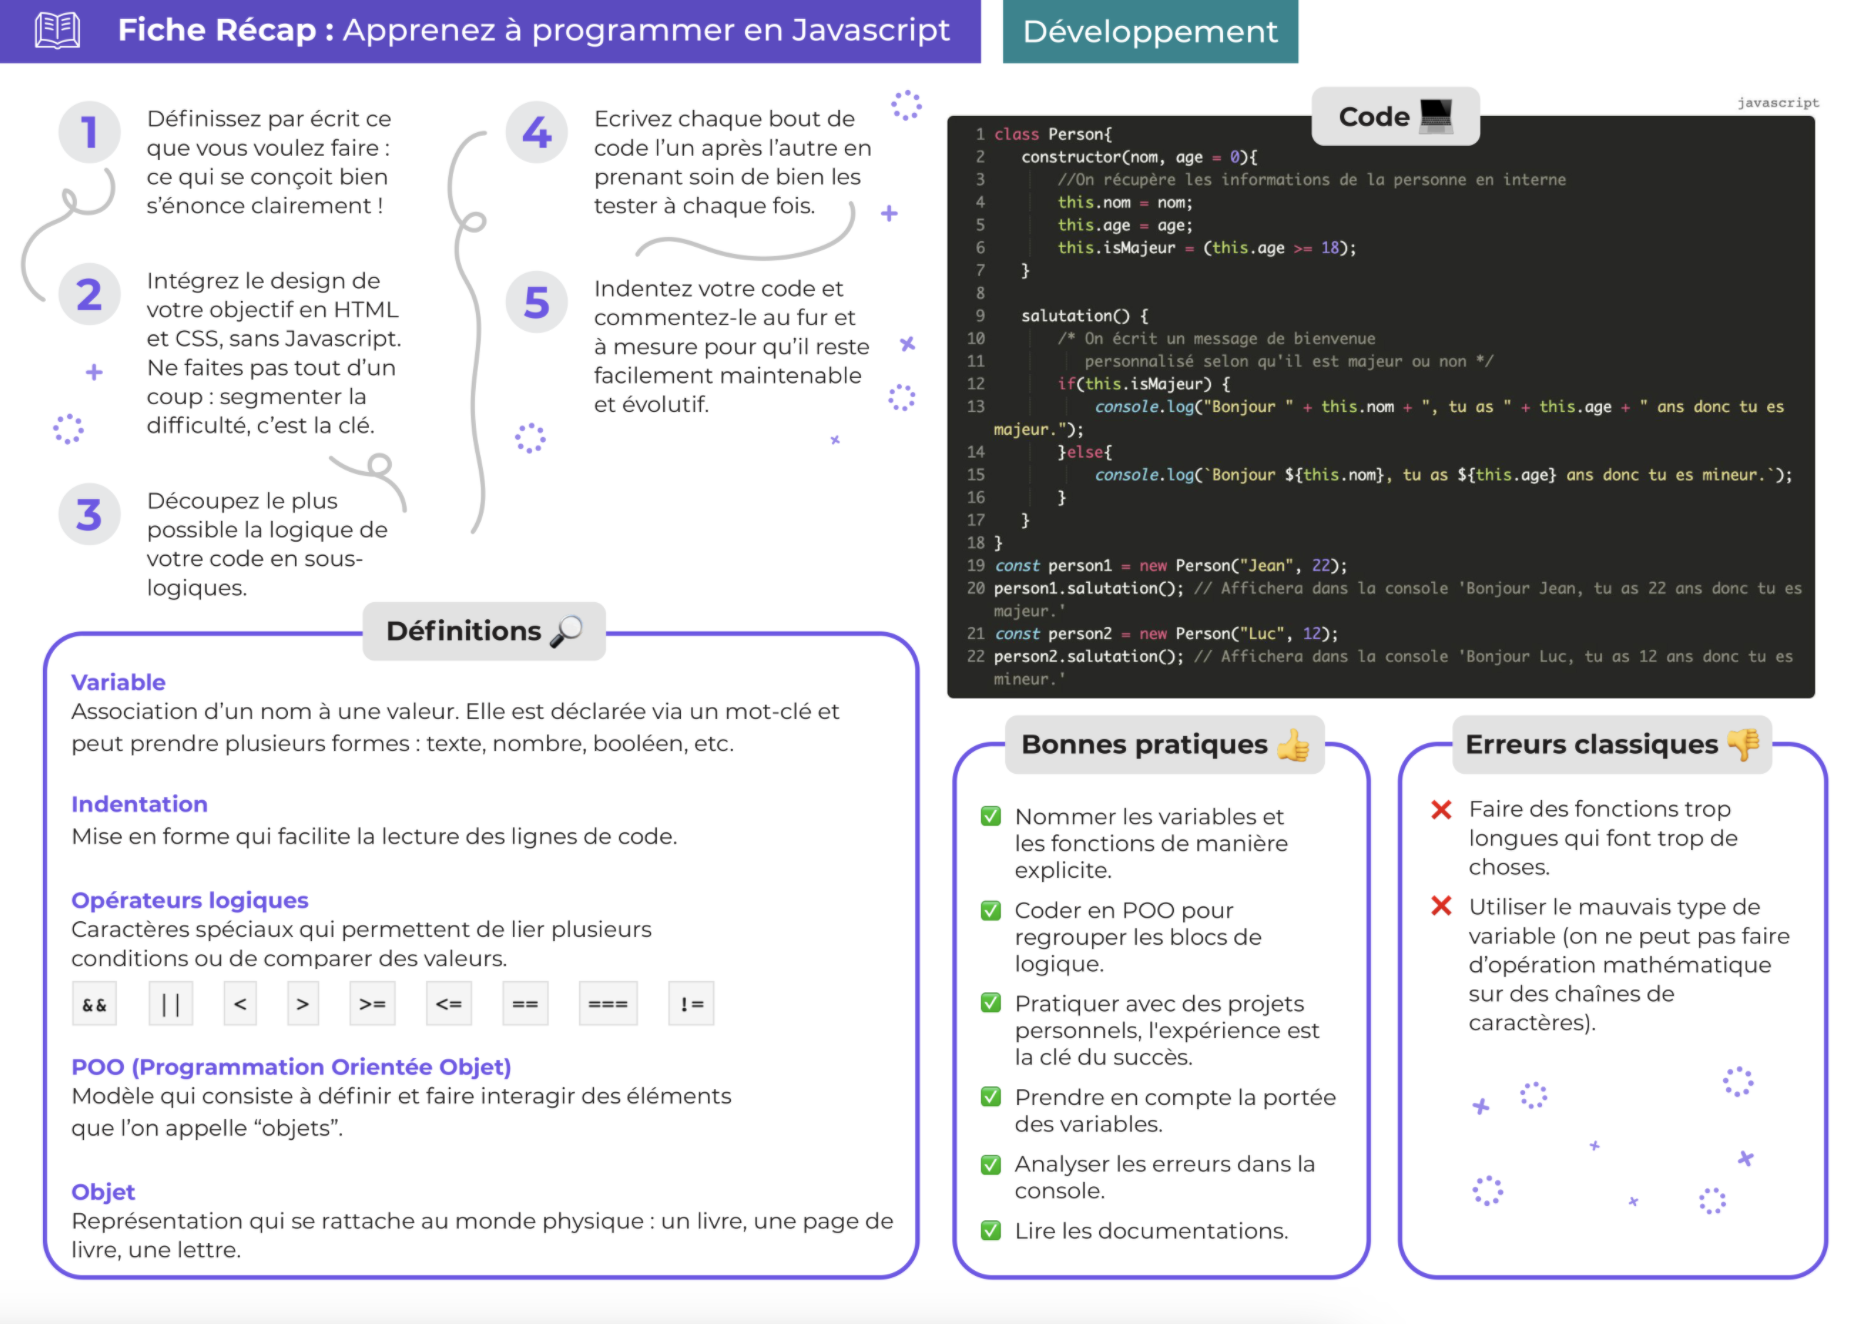Screen dimensions: 1870x1324
Task: Click the thumbs up icon on Bonnes pratiques
Action: tap(1293, 745)
